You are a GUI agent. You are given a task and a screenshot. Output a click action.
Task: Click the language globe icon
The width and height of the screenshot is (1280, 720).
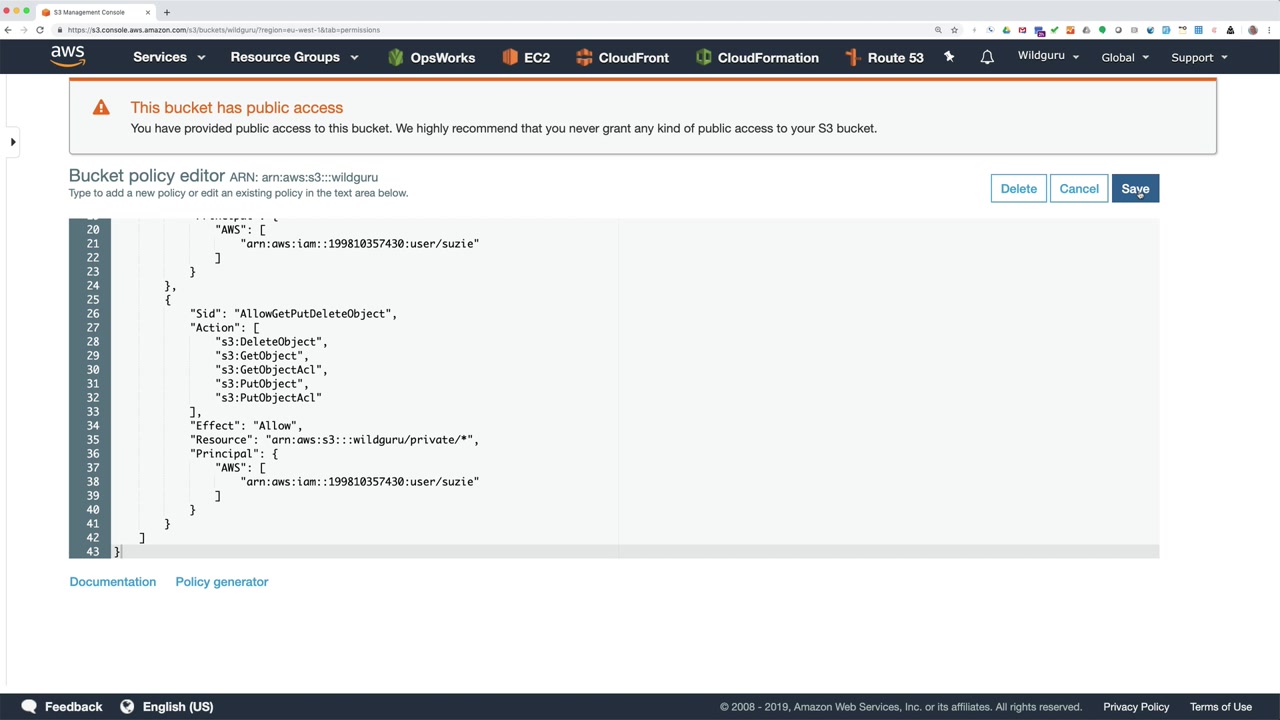(x=127, y=706)
